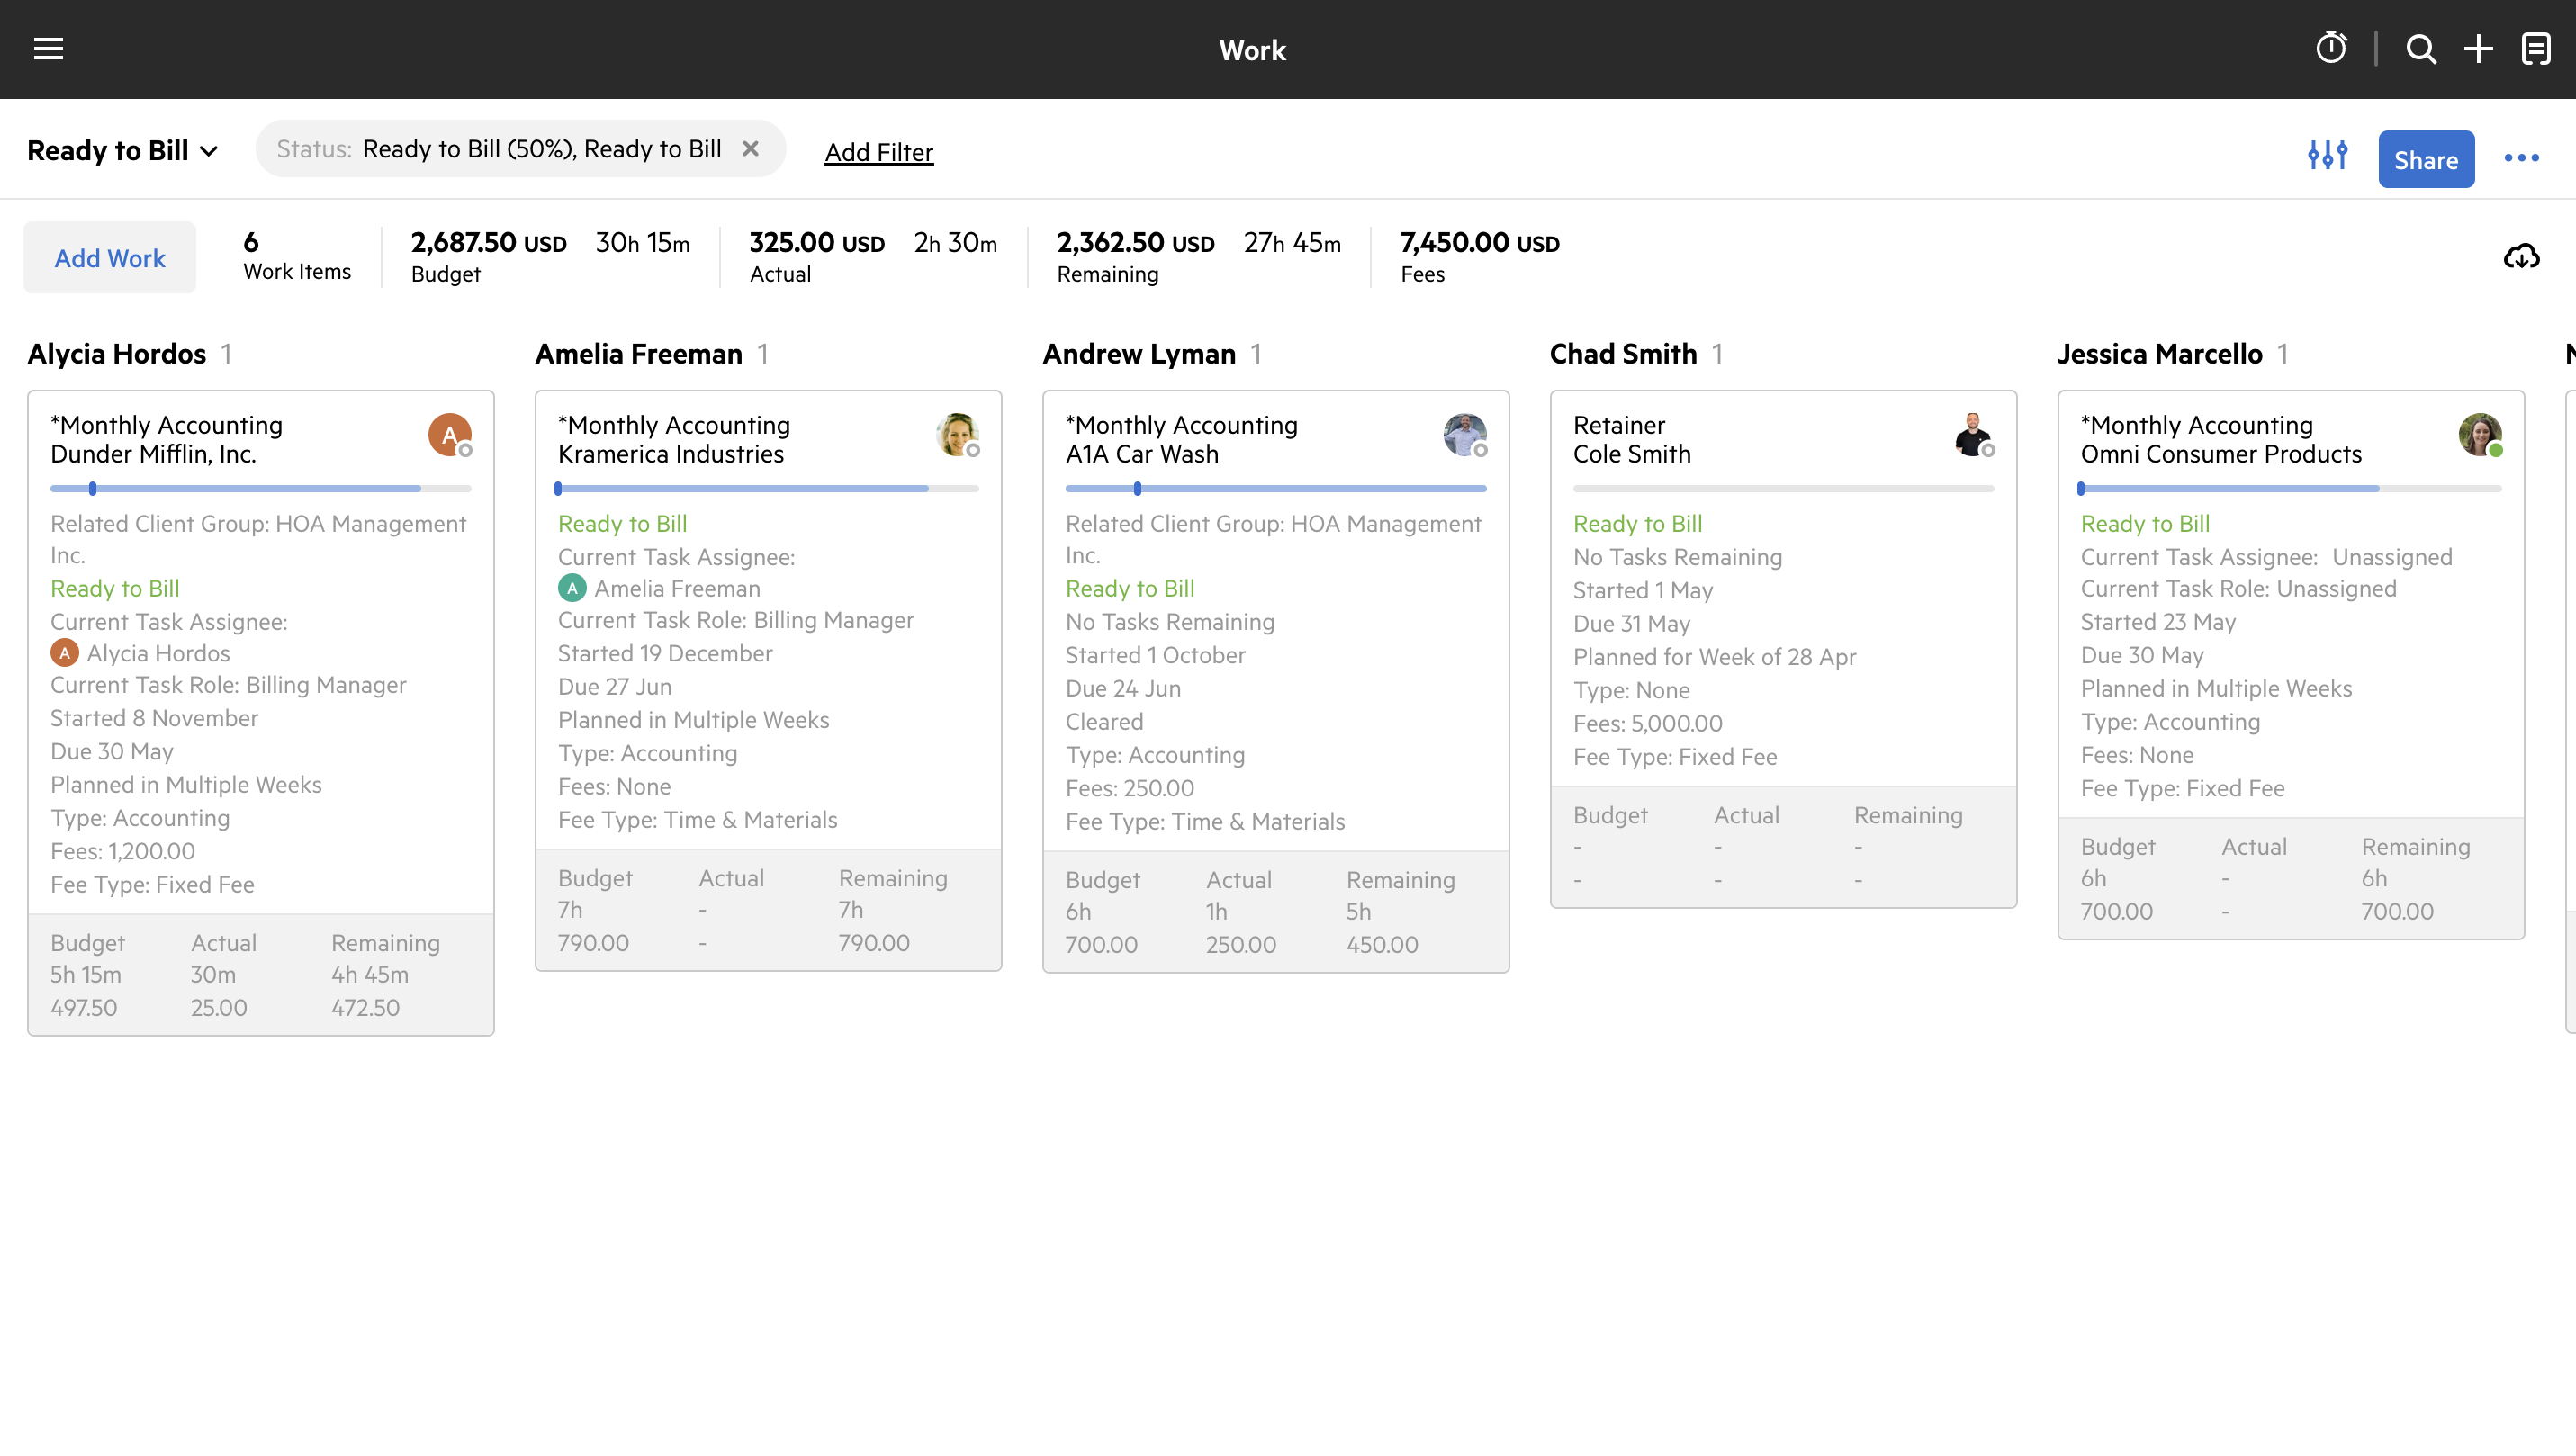Click the Status filter value chip

point(541,149)
